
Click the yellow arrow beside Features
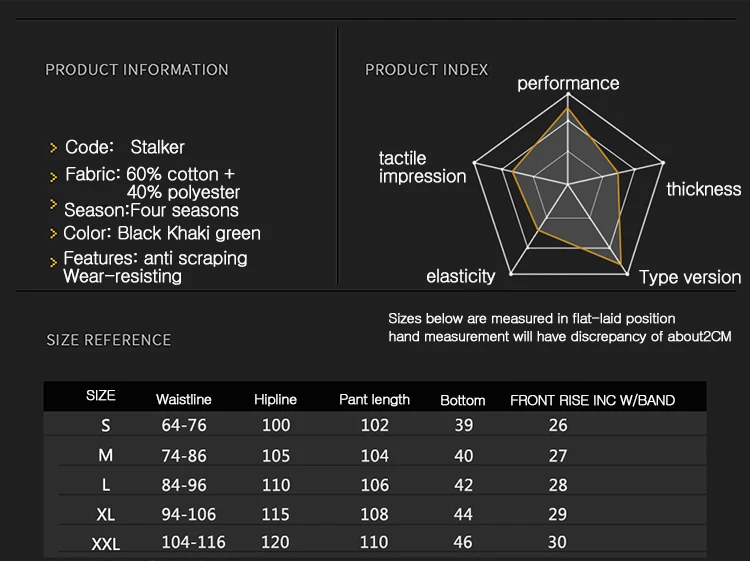[54, 260]
